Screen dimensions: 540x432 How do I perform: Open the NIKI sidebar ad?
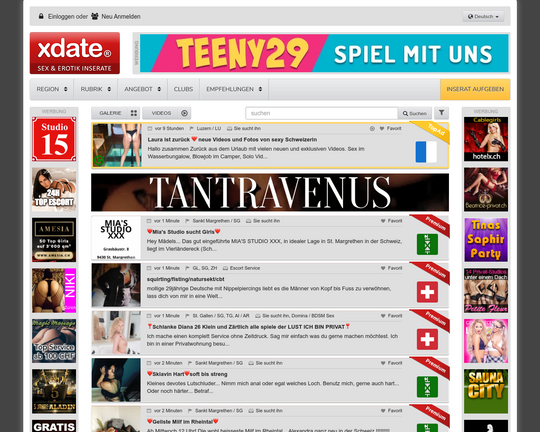pyautogui.click(x=54, y=290)
